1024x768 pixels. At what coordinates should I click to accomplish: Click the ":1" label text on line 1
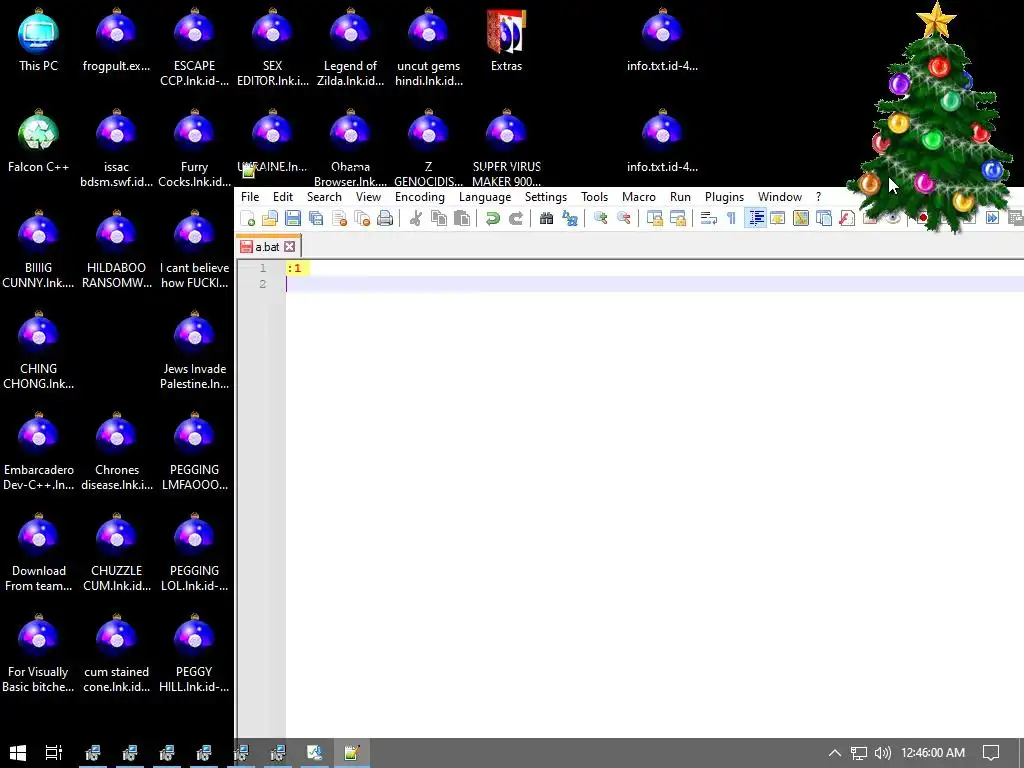click(x=294, y=268)
